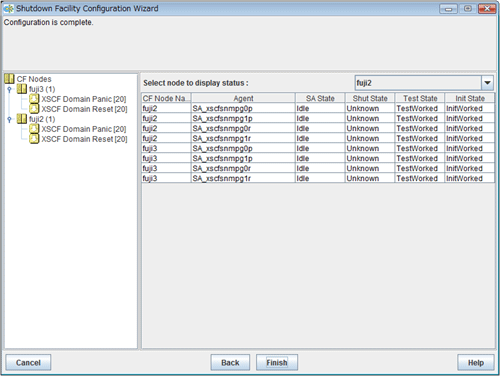Click the Back button

click(230, 362)
